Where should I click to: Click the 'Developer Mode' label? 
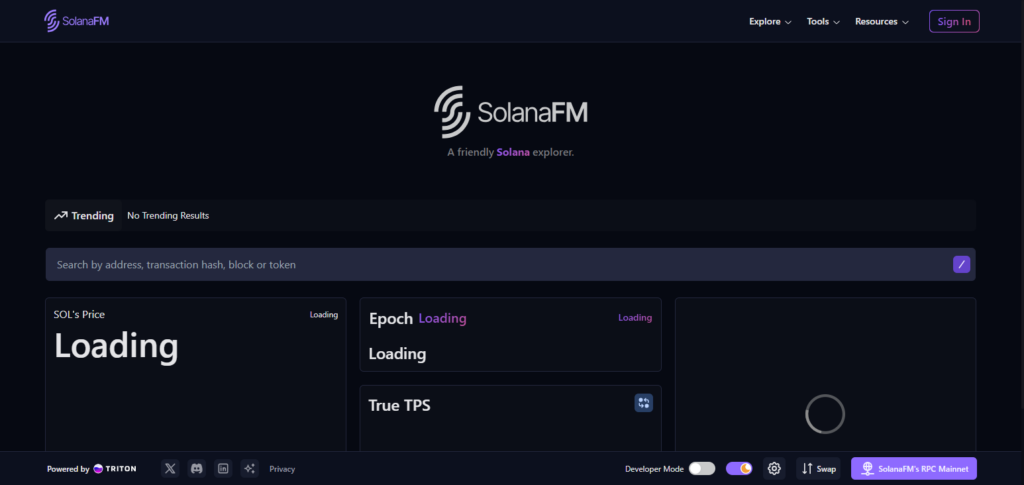tap(654, 469)
